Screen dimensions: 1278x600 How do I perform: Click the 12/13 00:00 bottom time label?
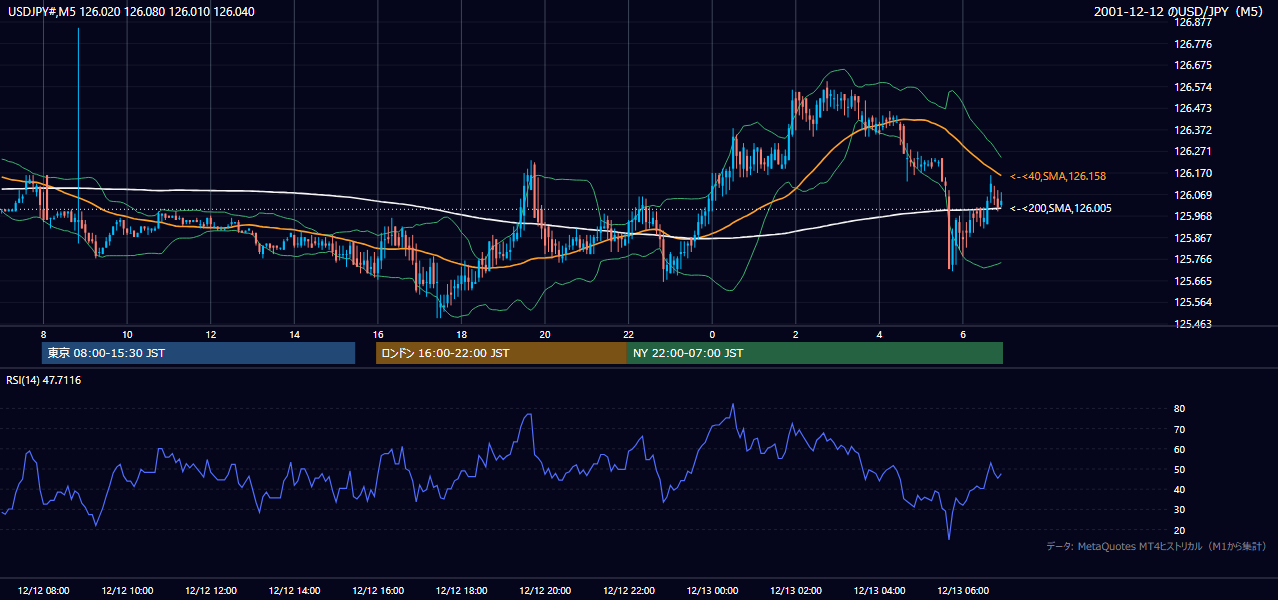click(712, 591)
